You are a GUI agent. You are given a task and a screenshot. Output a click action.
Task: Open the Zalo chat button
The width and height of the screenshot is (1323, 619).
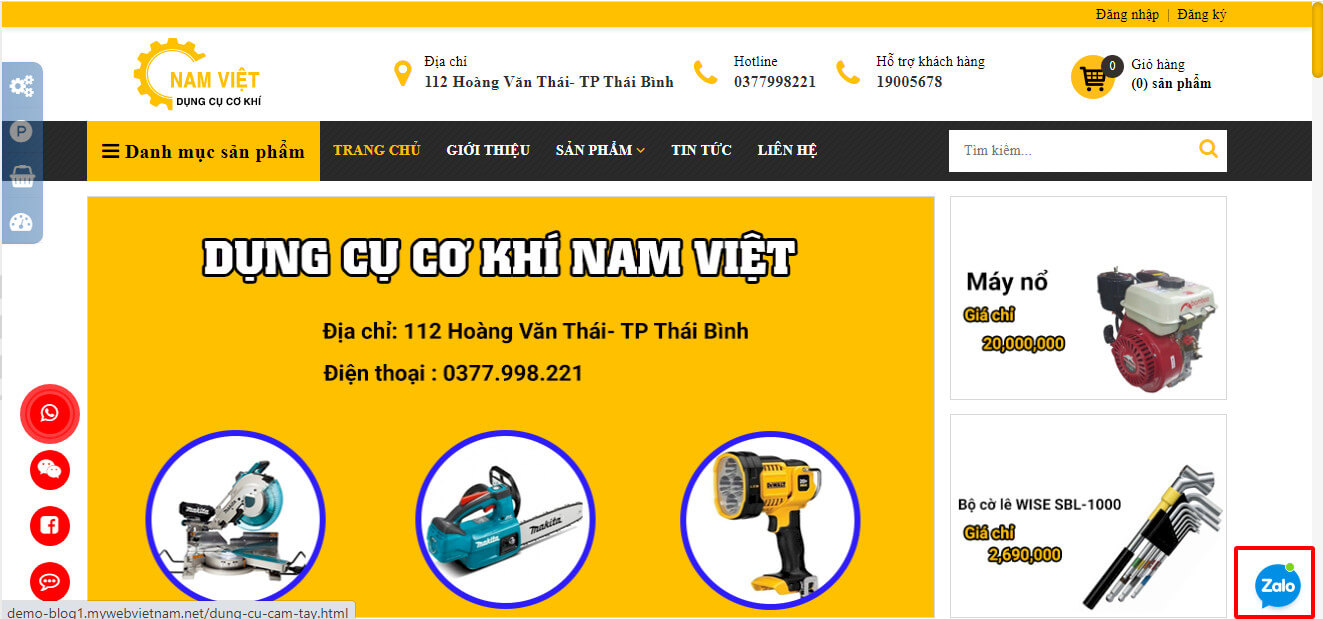pos(1277,585)
